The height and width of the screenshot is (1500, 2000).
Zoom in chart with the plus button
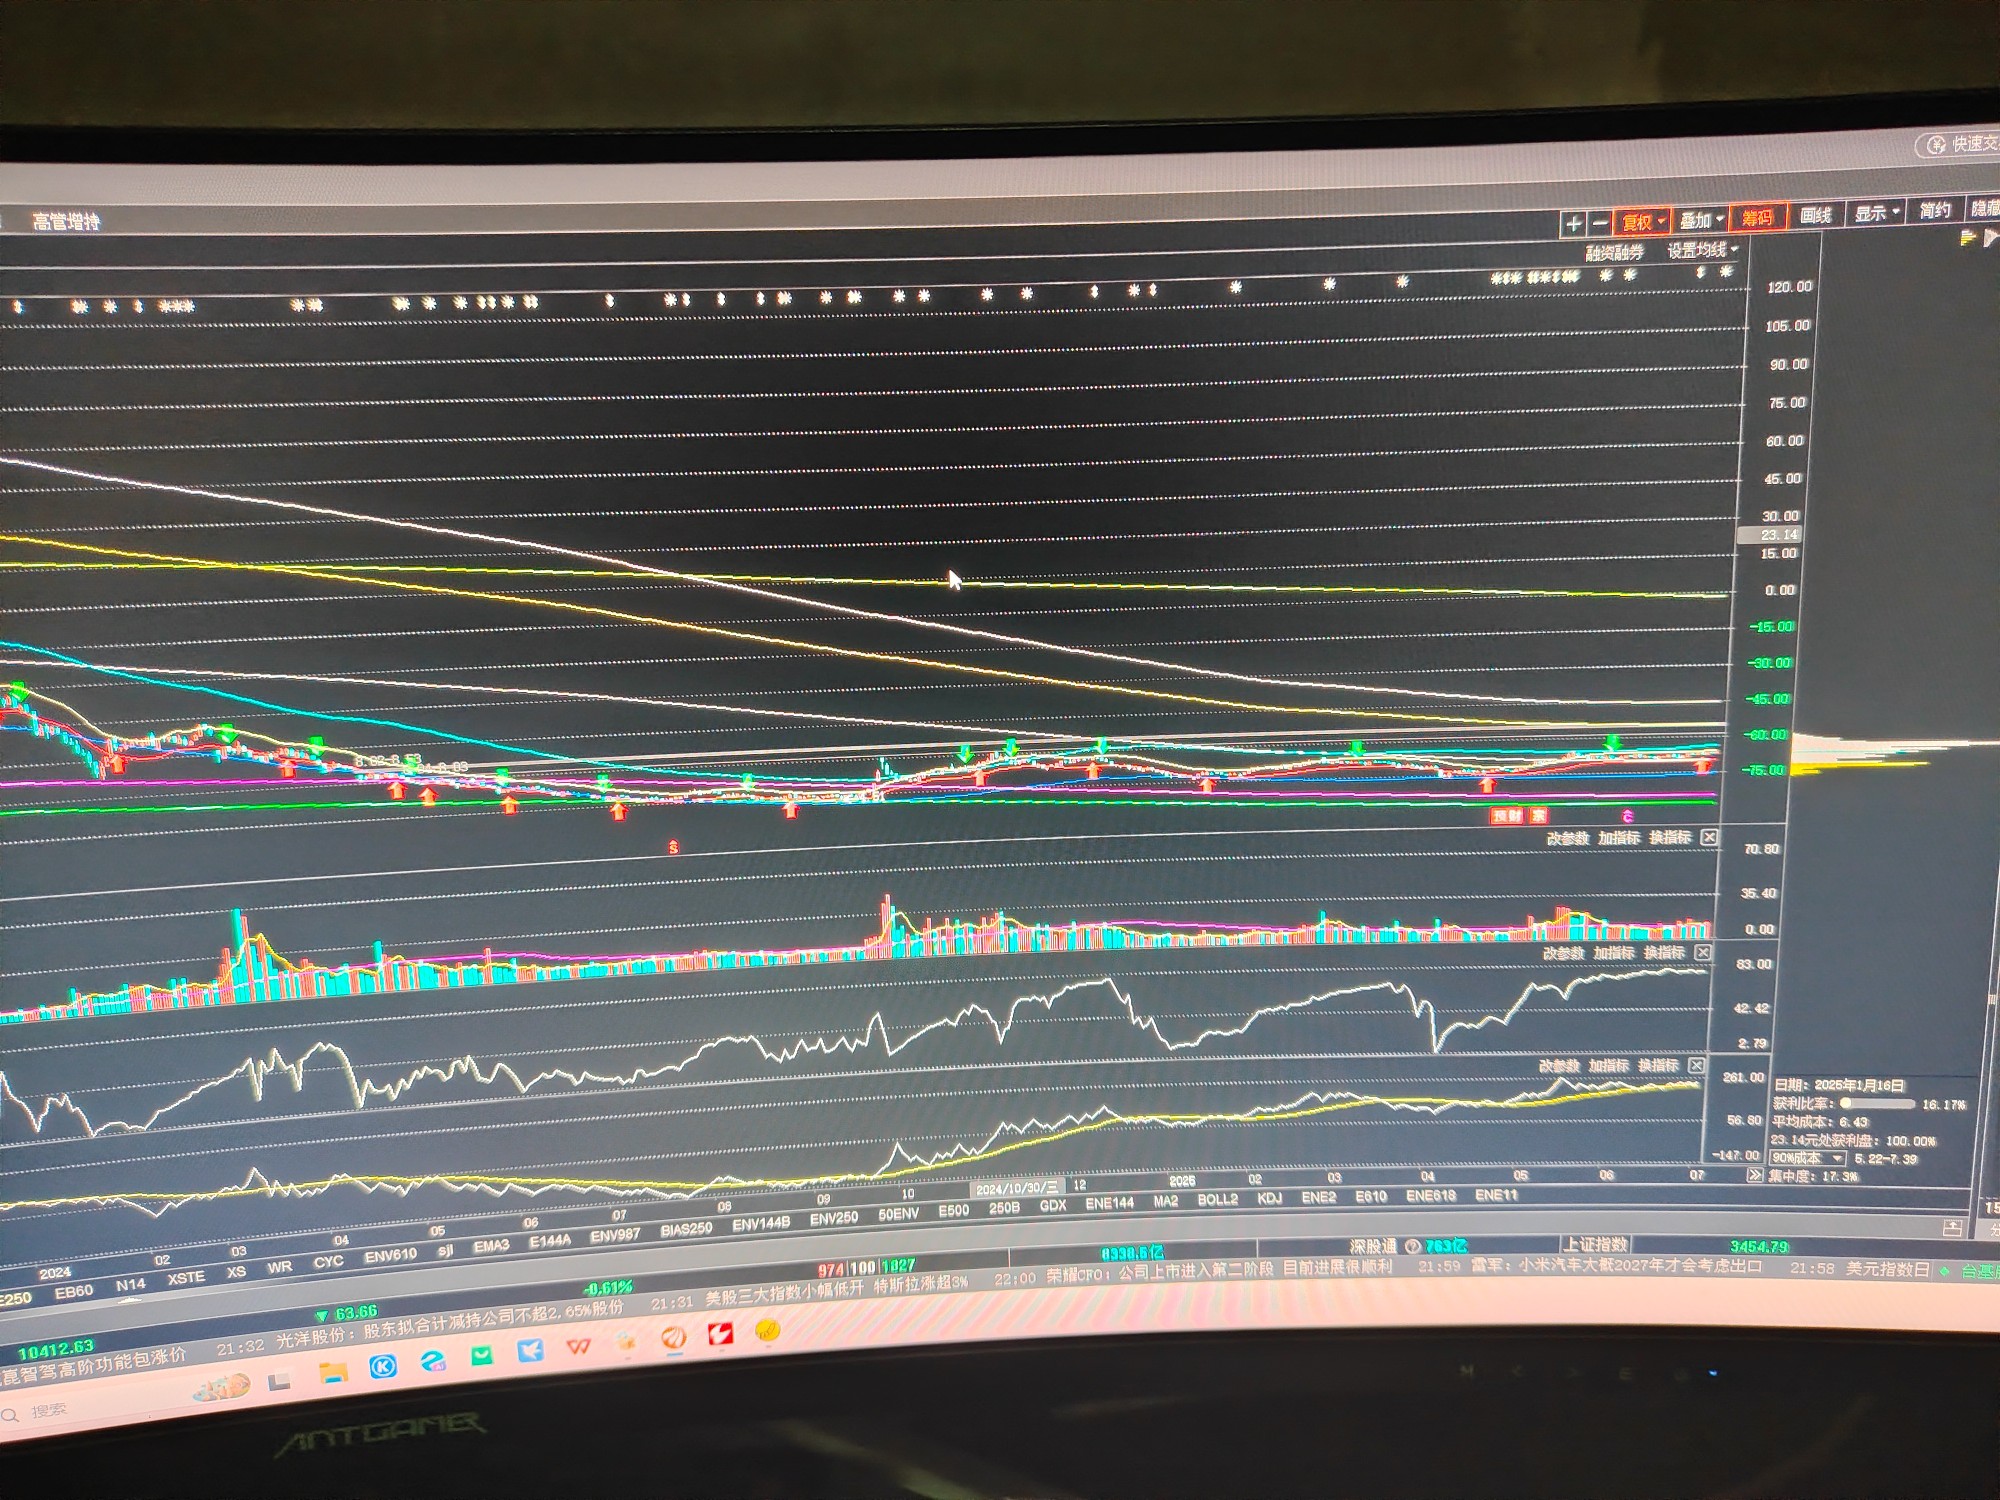point(1573,224)
